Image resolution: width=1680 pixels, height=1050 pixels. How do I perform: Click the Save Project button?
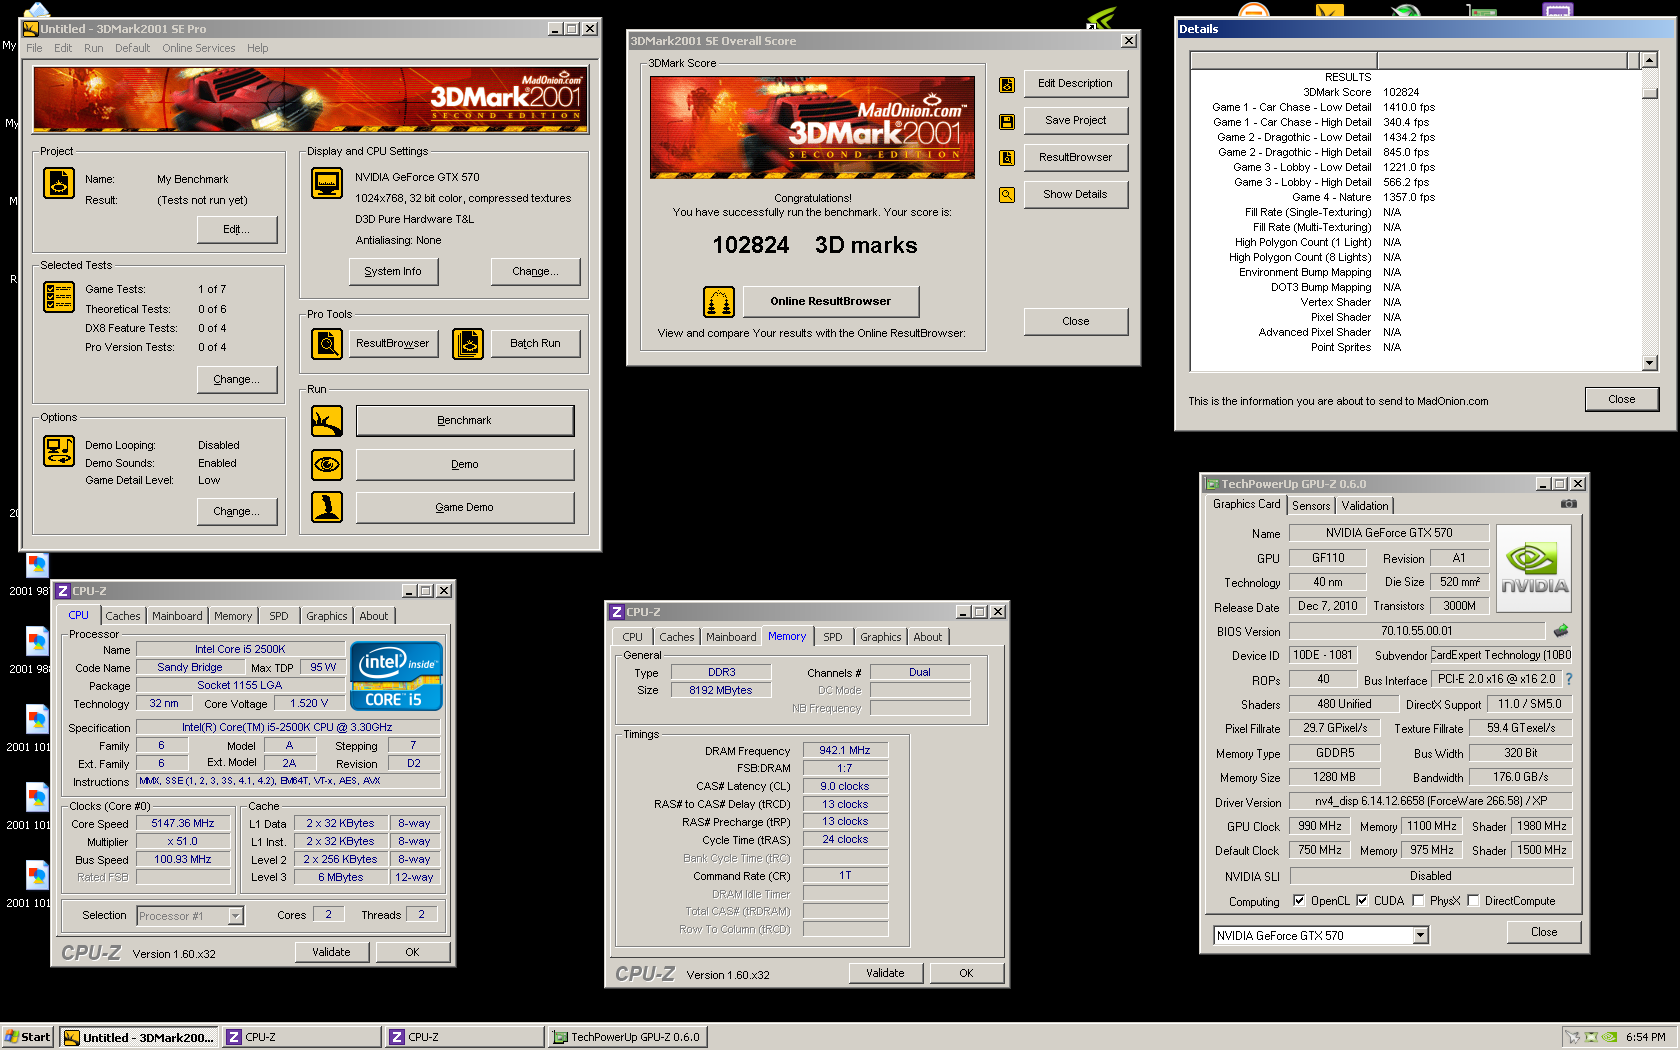click(x=1076, y=120)
